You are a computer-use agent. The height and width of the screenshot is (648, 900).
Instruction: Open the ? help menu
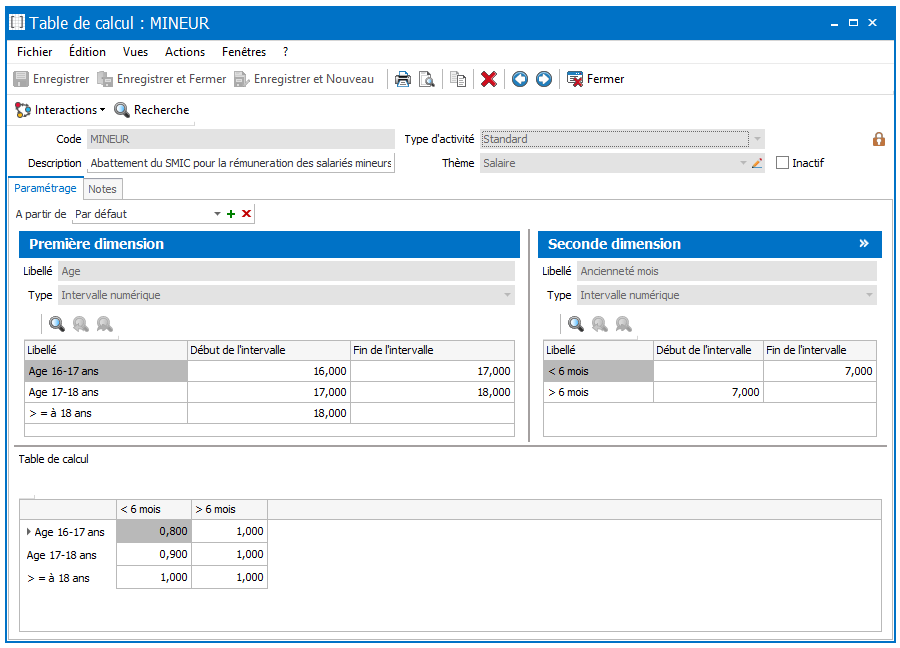click(x=285, y=52)
